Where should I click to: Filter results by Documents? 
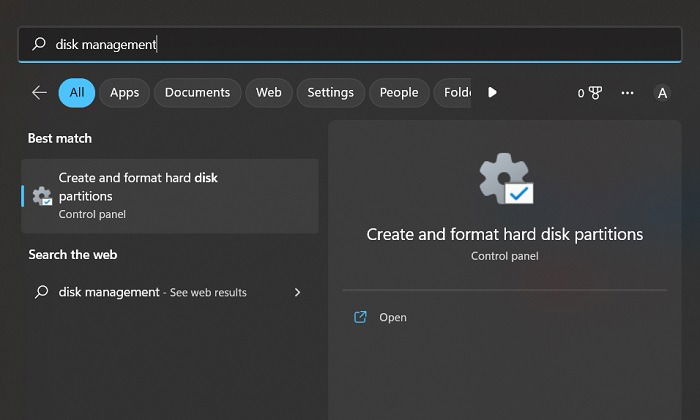point(197,93)
